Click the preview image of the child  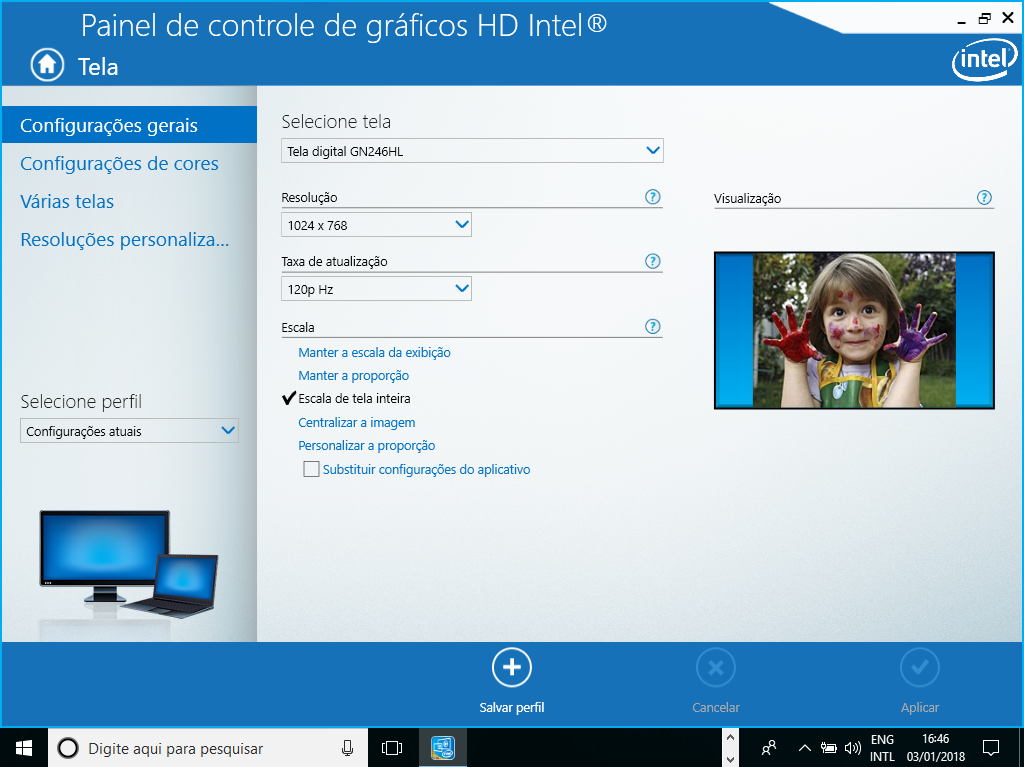[854, 331]
